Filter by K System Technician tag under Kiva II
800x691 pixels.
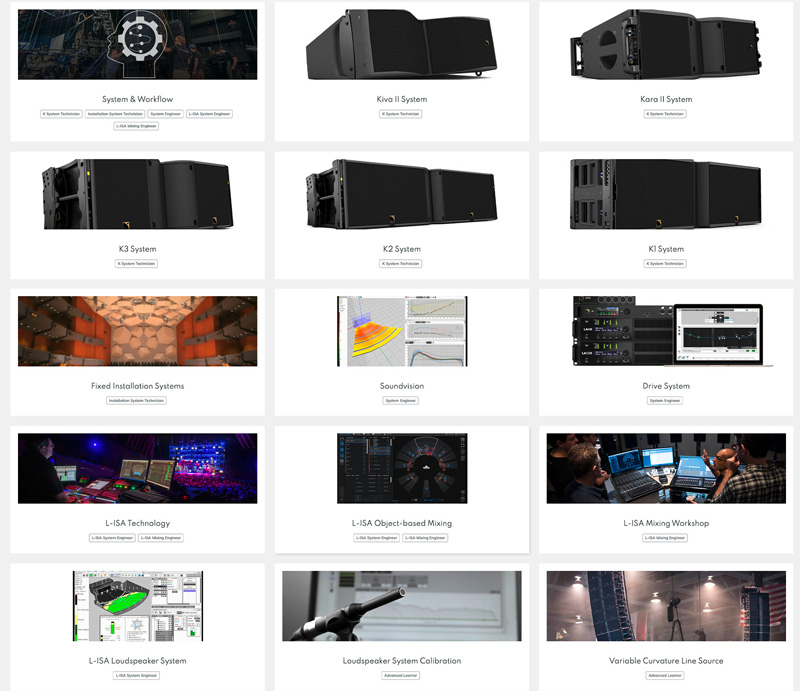click(401, 114)
